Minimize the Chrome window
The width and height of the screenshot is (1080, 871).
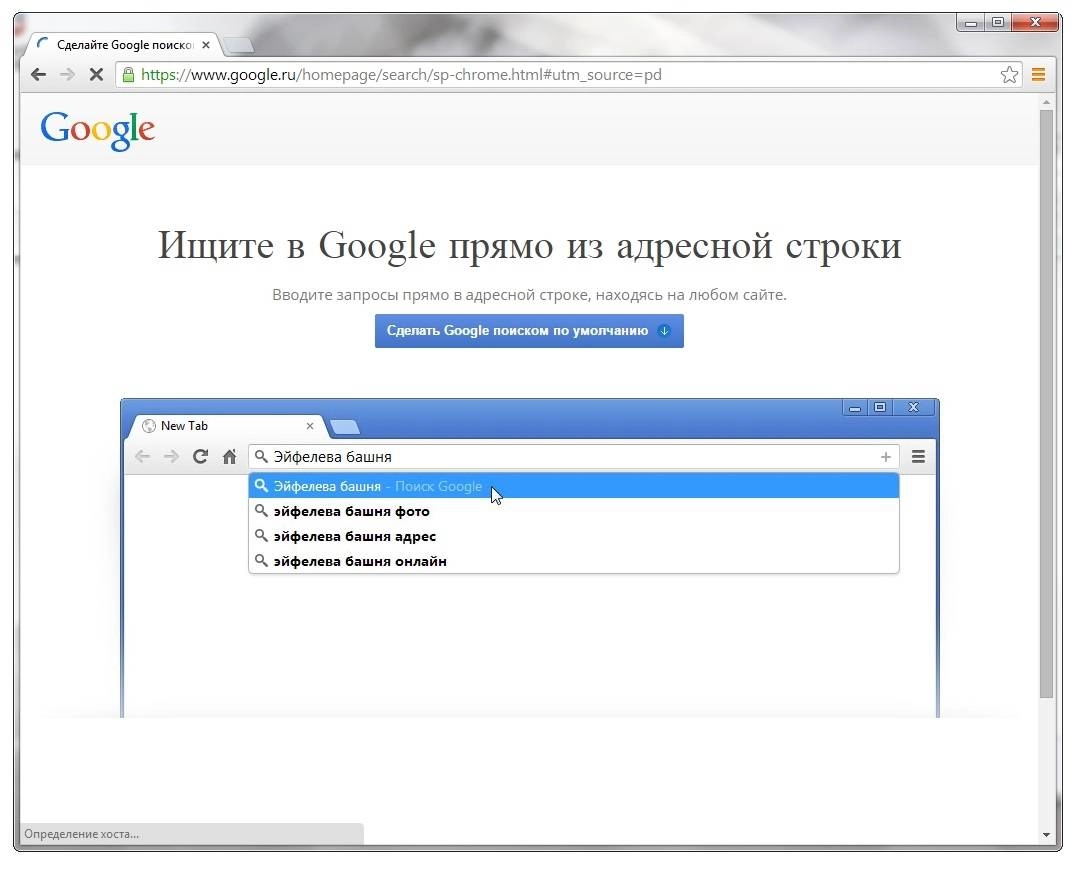click(971, 23)
